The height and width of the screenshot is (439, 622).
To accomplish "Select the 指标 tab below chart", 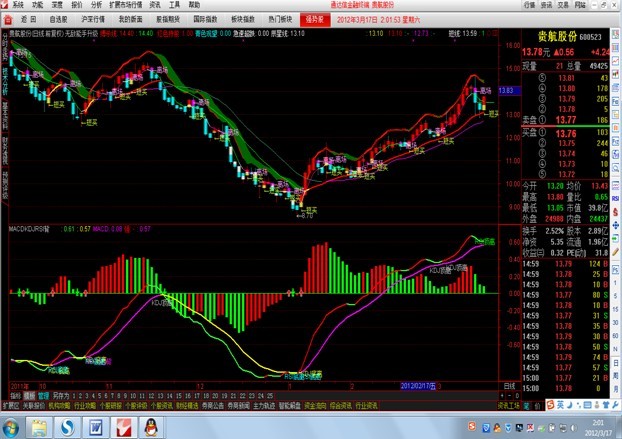I will (15, 396).
